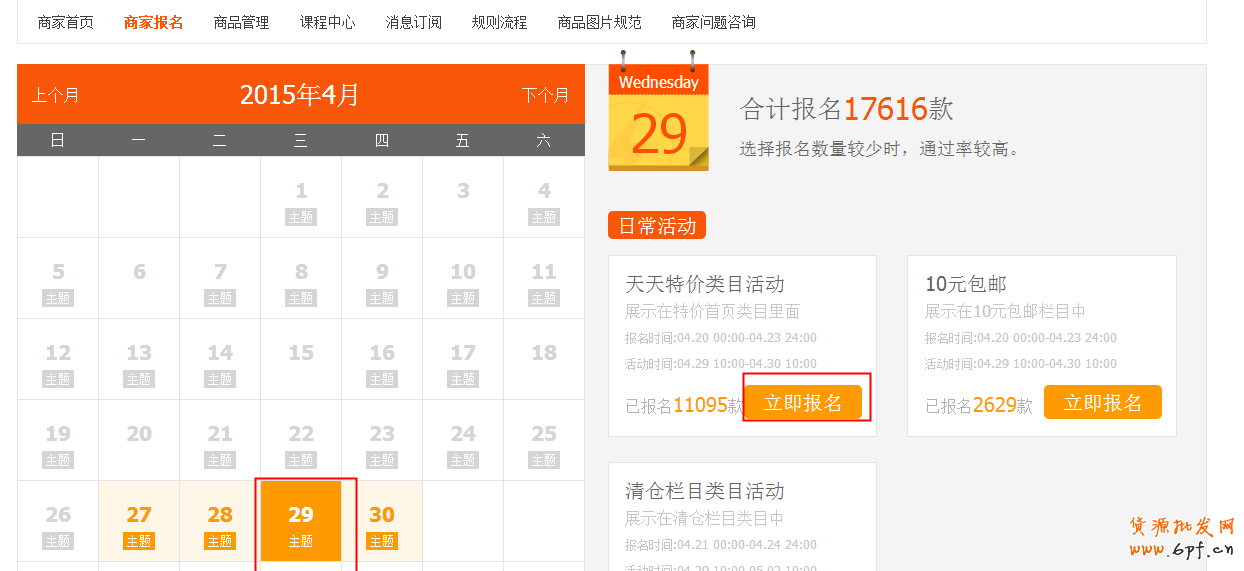Select April 29 on the calendar
1244x571 pixels.
pyautogui.click(x=301, y=521)
